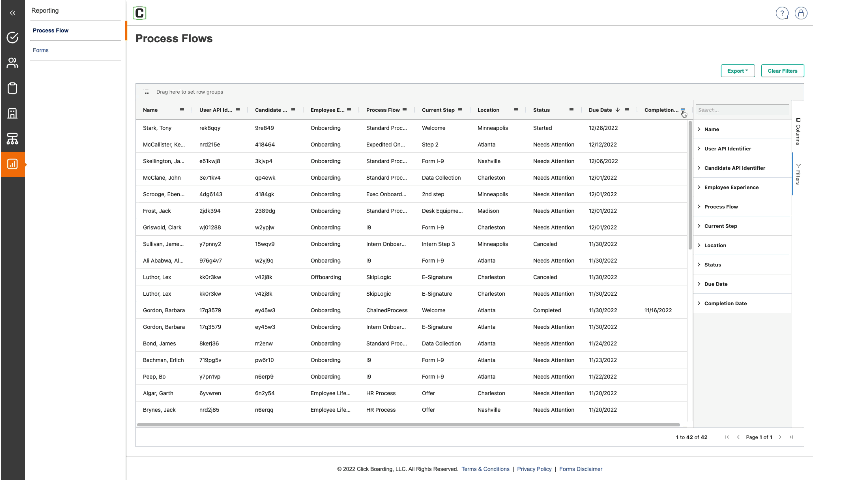Select Forms in the Reporting menu
Screen dimensions: 853x480
tap(41, 49)
